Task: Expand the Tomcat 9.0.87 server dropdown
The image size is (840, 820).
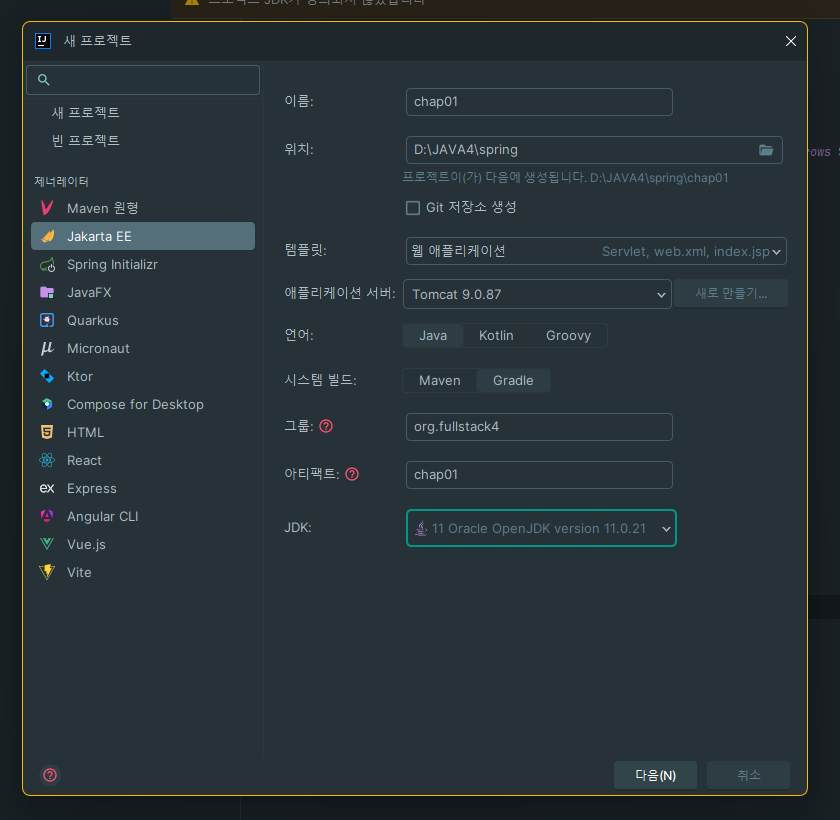Action: [x=537, y=294]
